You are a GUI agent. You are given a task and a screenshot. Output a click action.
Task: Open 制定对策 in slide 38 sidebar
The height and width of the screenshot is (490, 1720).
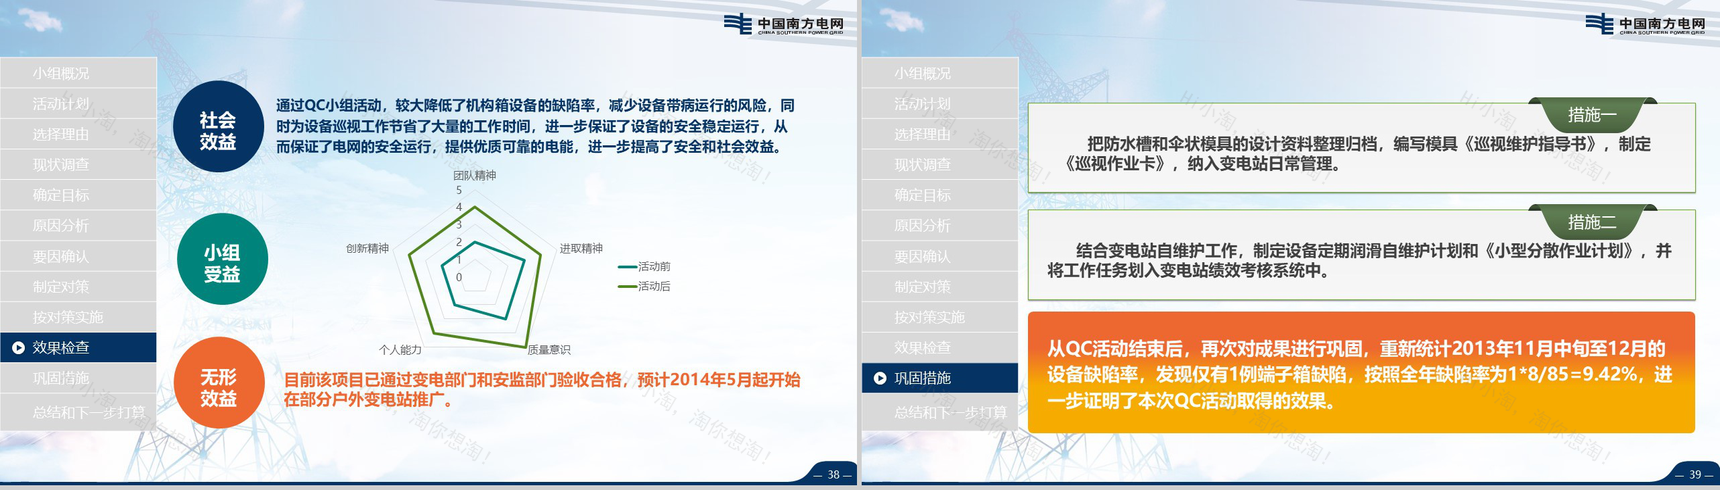[x=78, y=287]
